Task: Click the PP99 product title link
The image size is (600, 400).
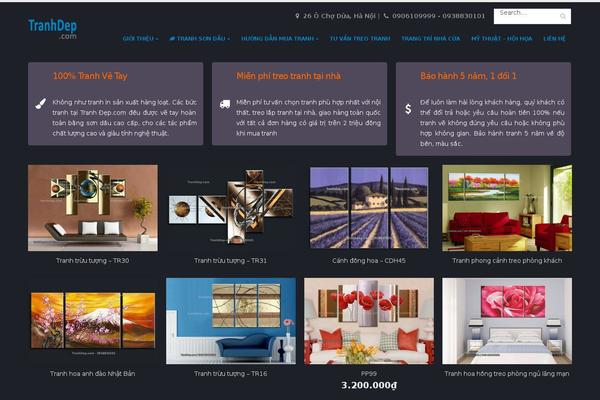Action: point(369,374)
